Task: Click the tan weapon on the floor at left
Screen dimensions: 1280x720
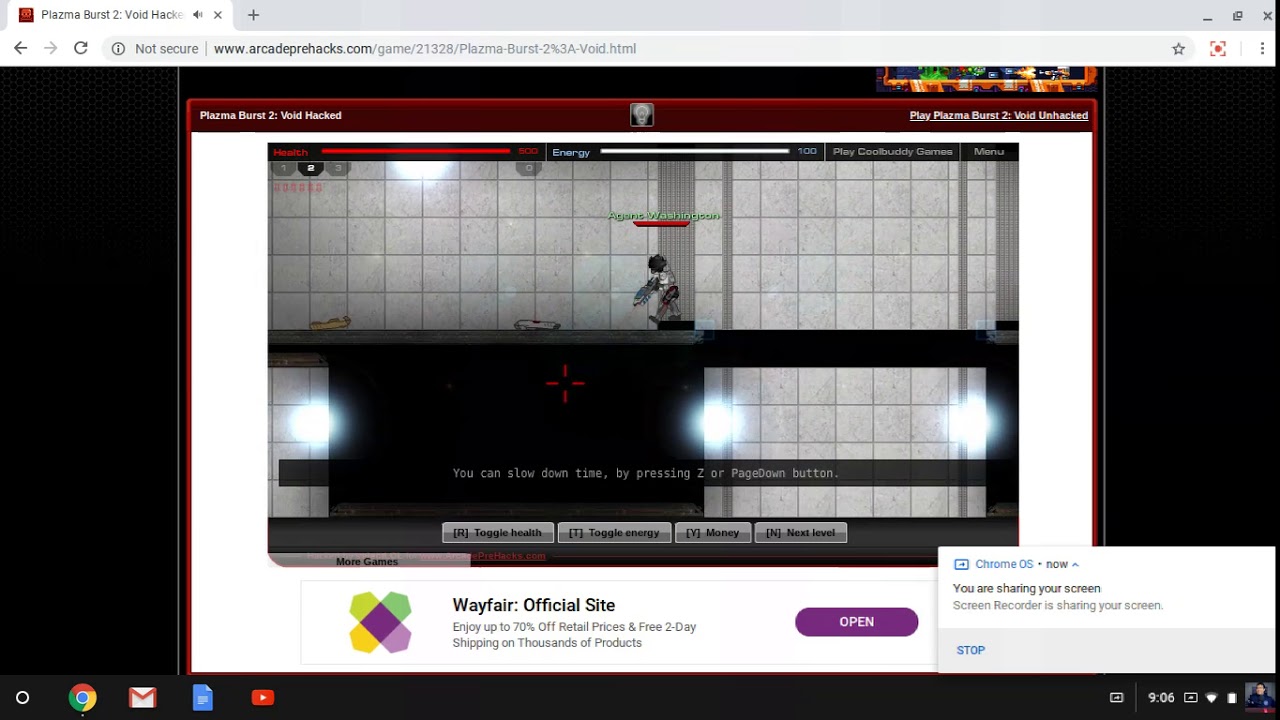Action: 330,322
